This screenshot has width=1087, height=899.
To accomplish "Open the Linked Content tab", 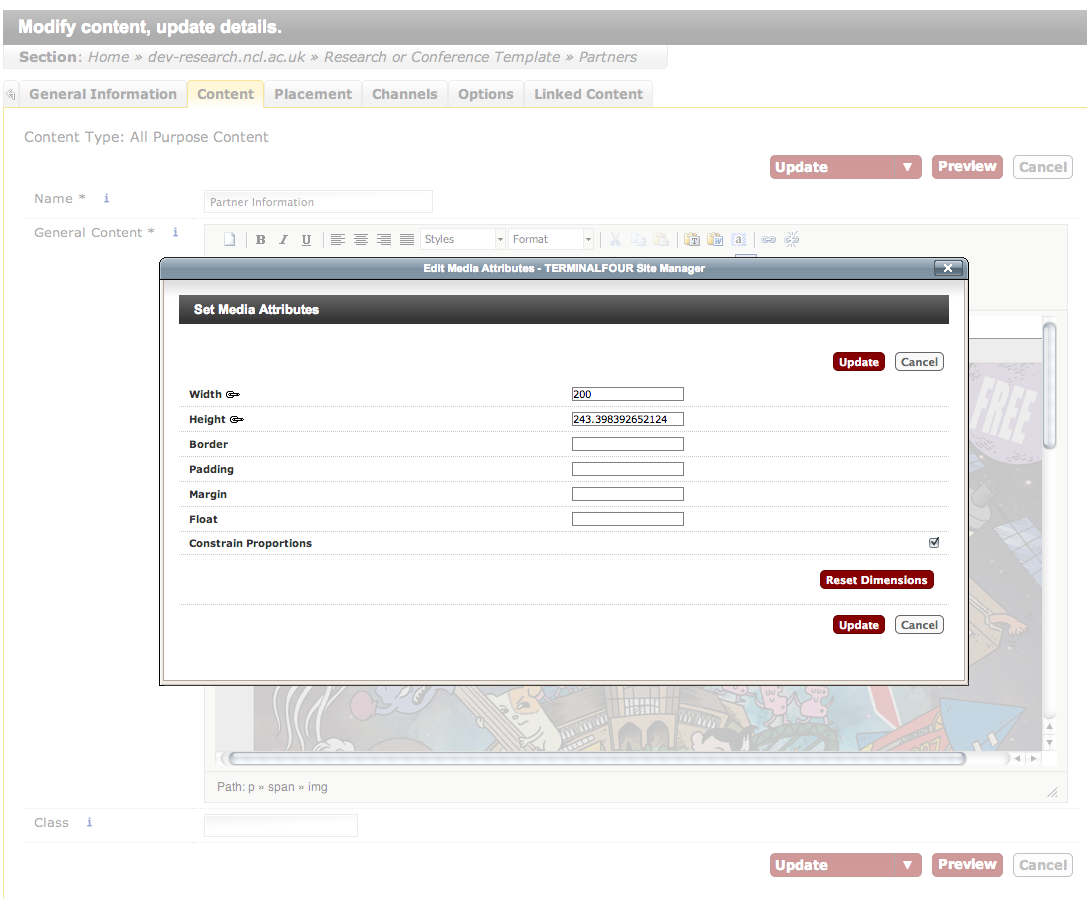I will [x=588, y=94].
